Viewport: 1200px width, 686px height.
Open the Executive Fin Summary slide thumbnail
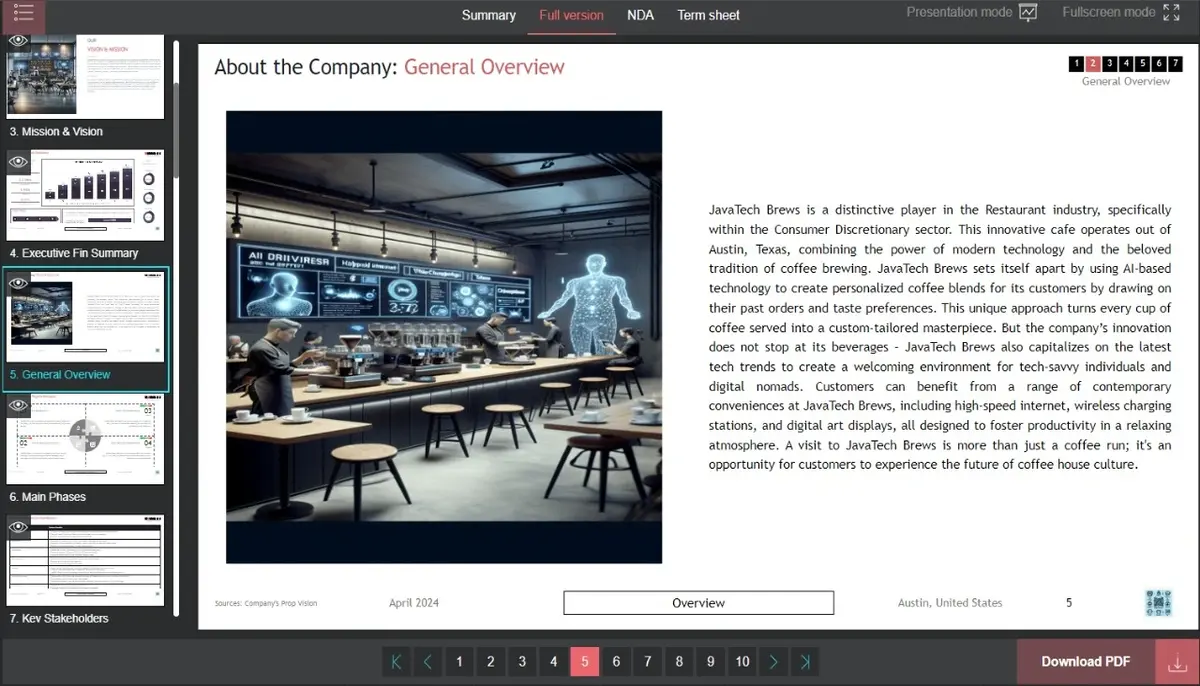85,194
